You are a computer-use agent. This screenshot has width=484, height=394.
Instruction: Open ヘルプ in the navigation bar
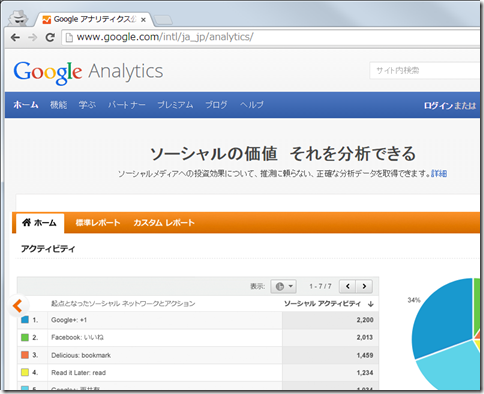pyautogui.click(x=252, y=105)
